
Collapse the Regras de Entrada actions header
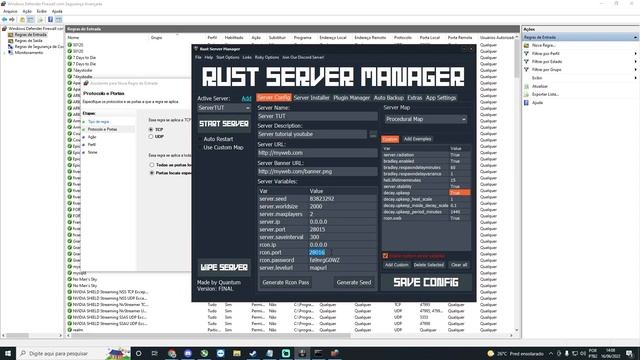(635, 37)
